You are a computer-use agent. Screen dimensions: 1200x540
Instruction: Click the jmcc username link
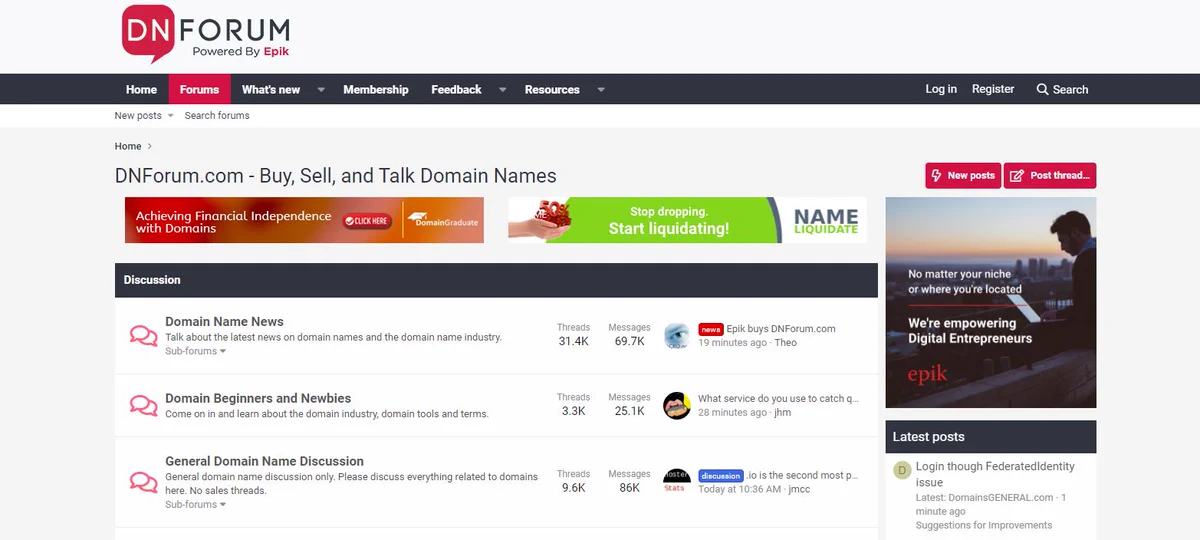click(x=799, y=490)
